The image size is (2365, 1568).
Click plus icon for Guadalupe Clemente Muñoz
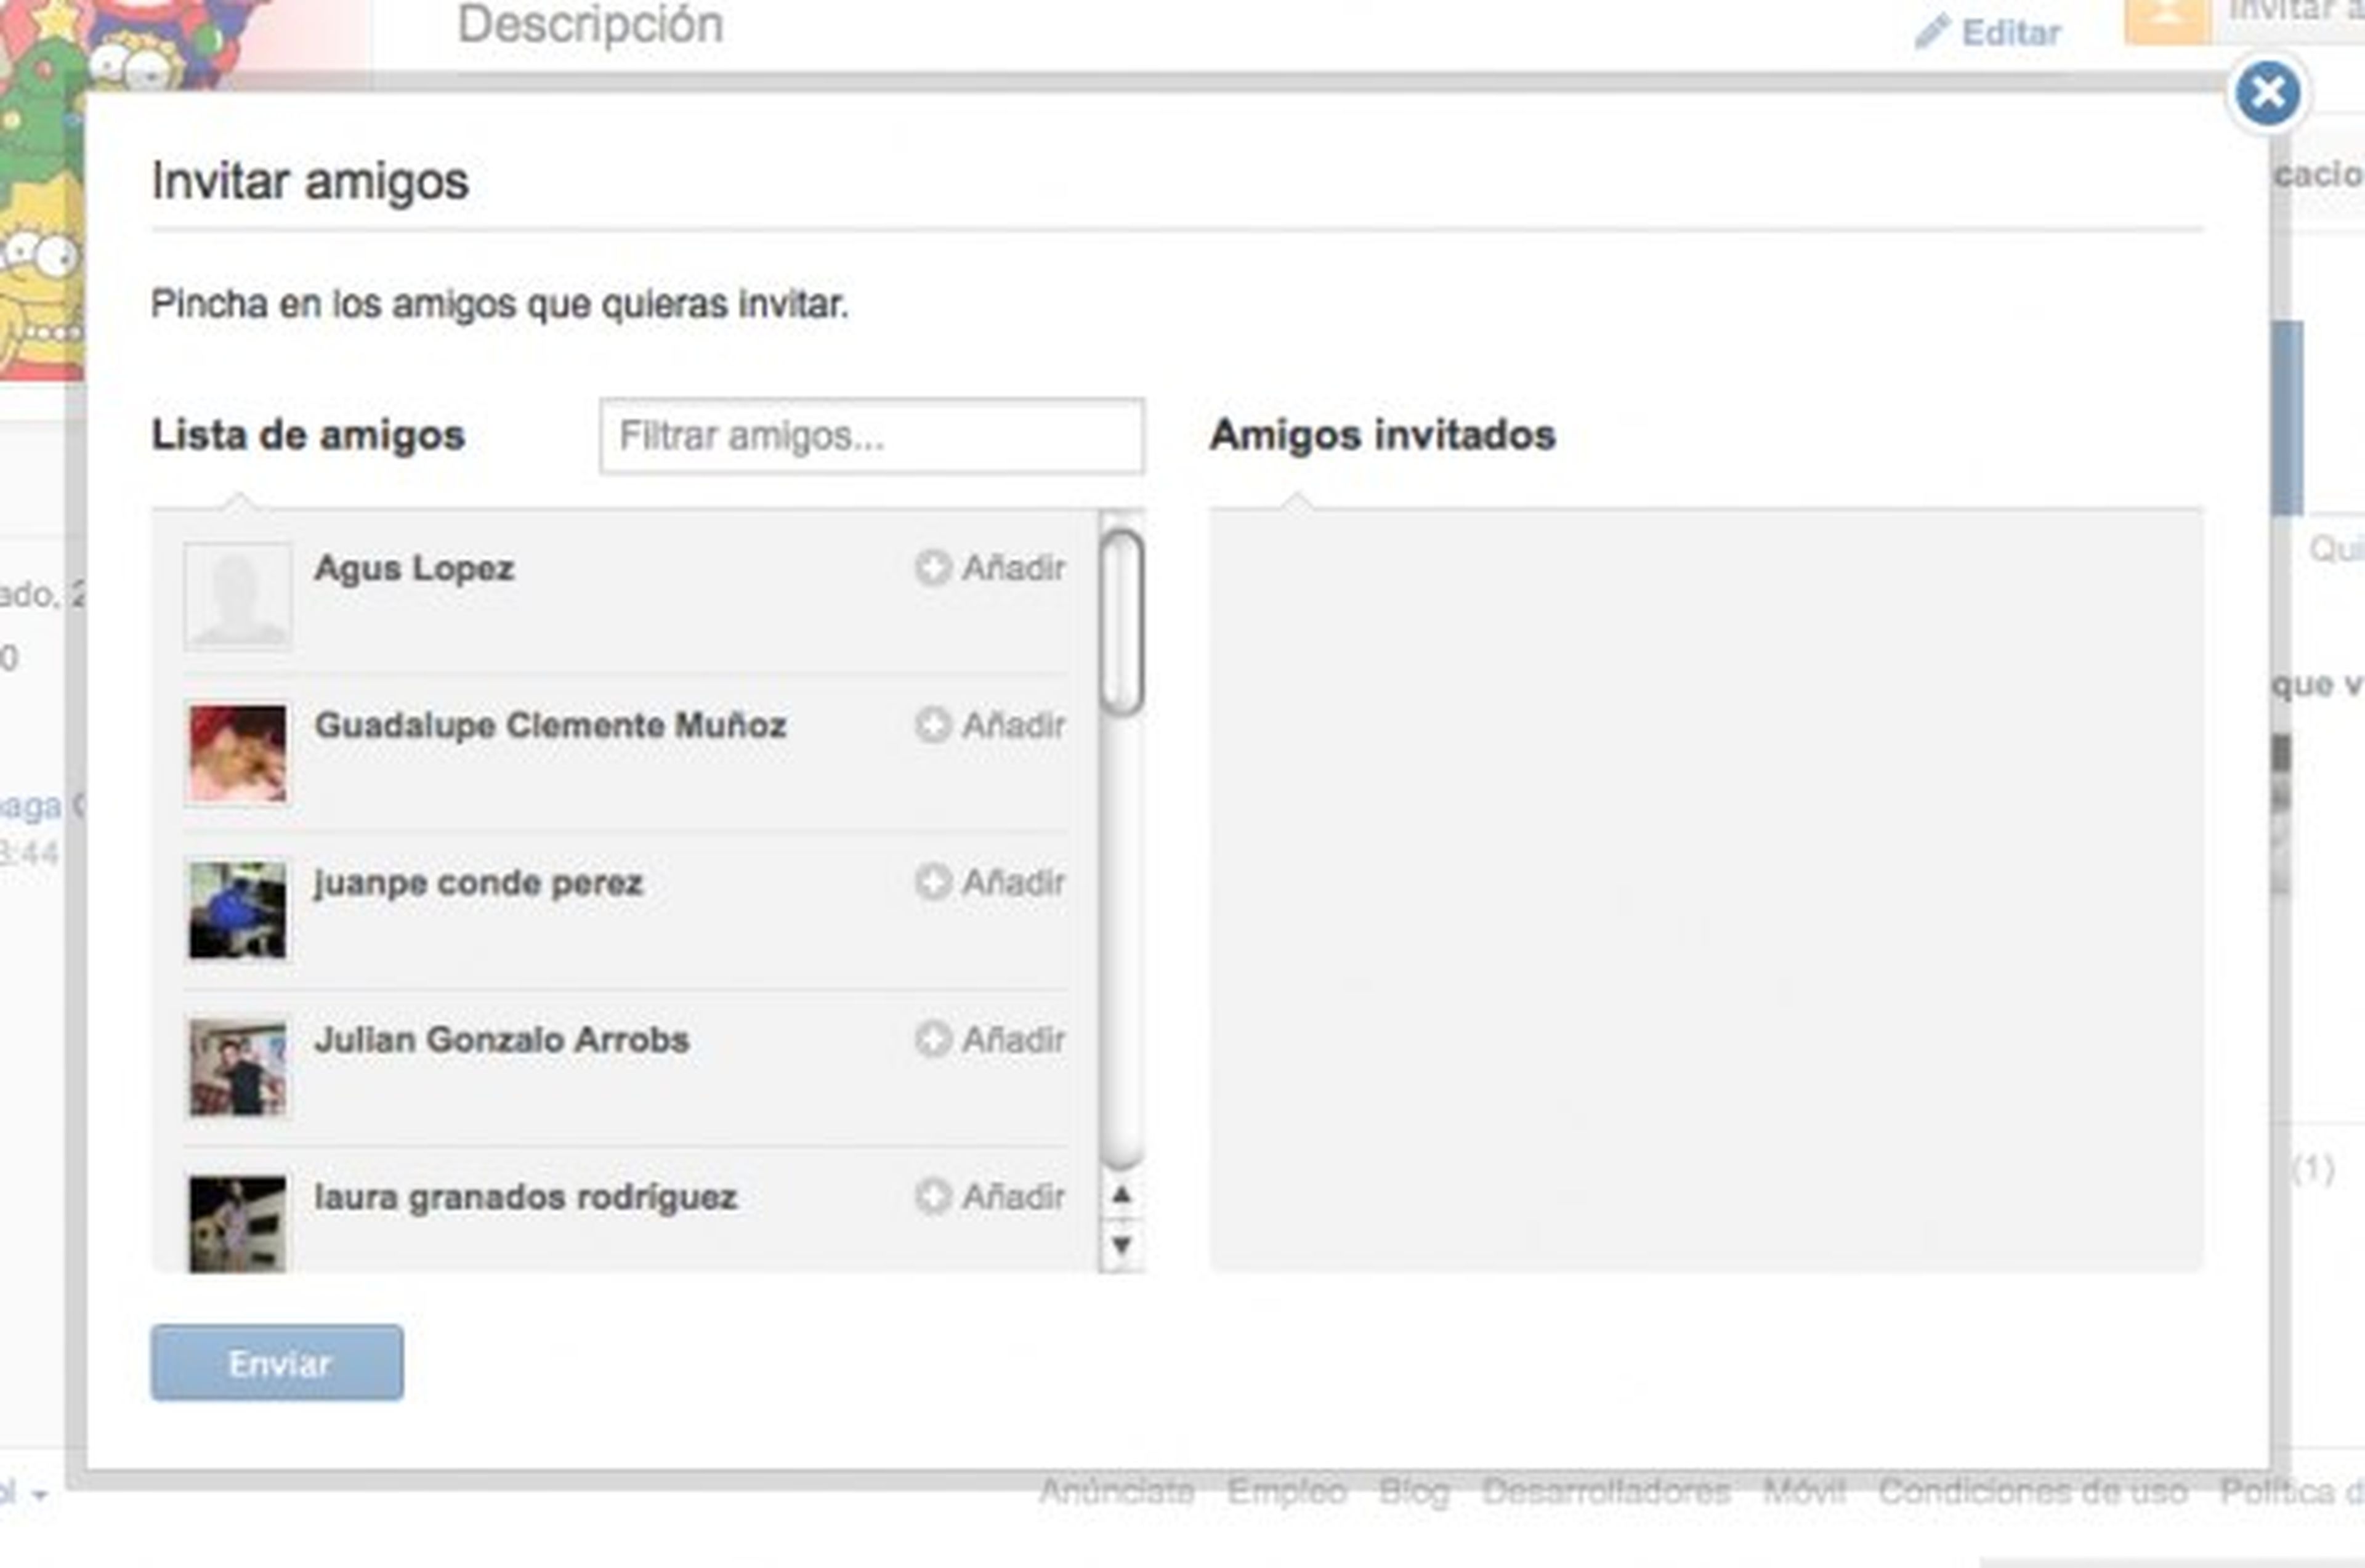[932, 724]
